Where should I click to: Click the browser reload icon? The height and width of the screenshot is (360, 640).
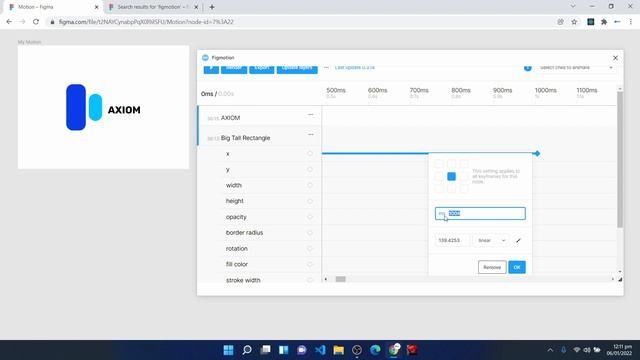point(36,22)
